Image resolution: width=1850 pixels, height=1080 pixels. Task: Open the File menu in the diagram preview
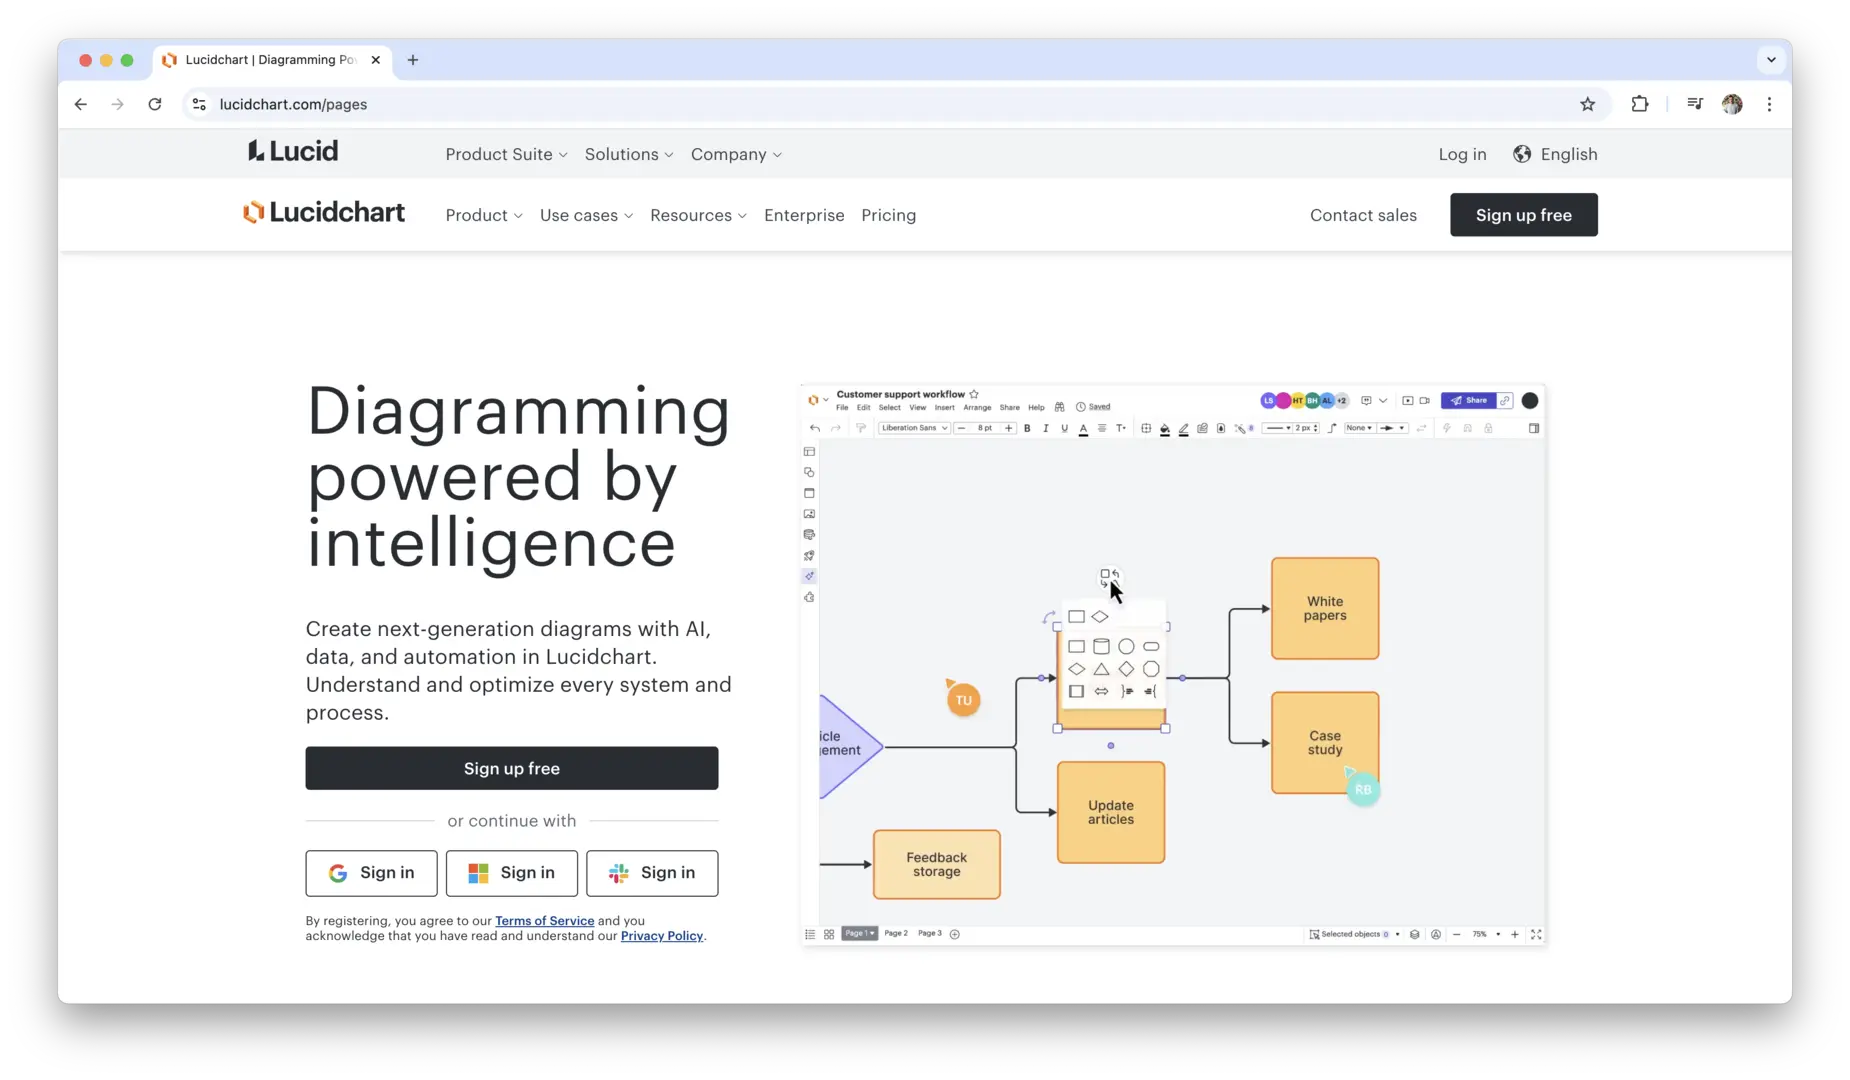[x=842, y=408]
